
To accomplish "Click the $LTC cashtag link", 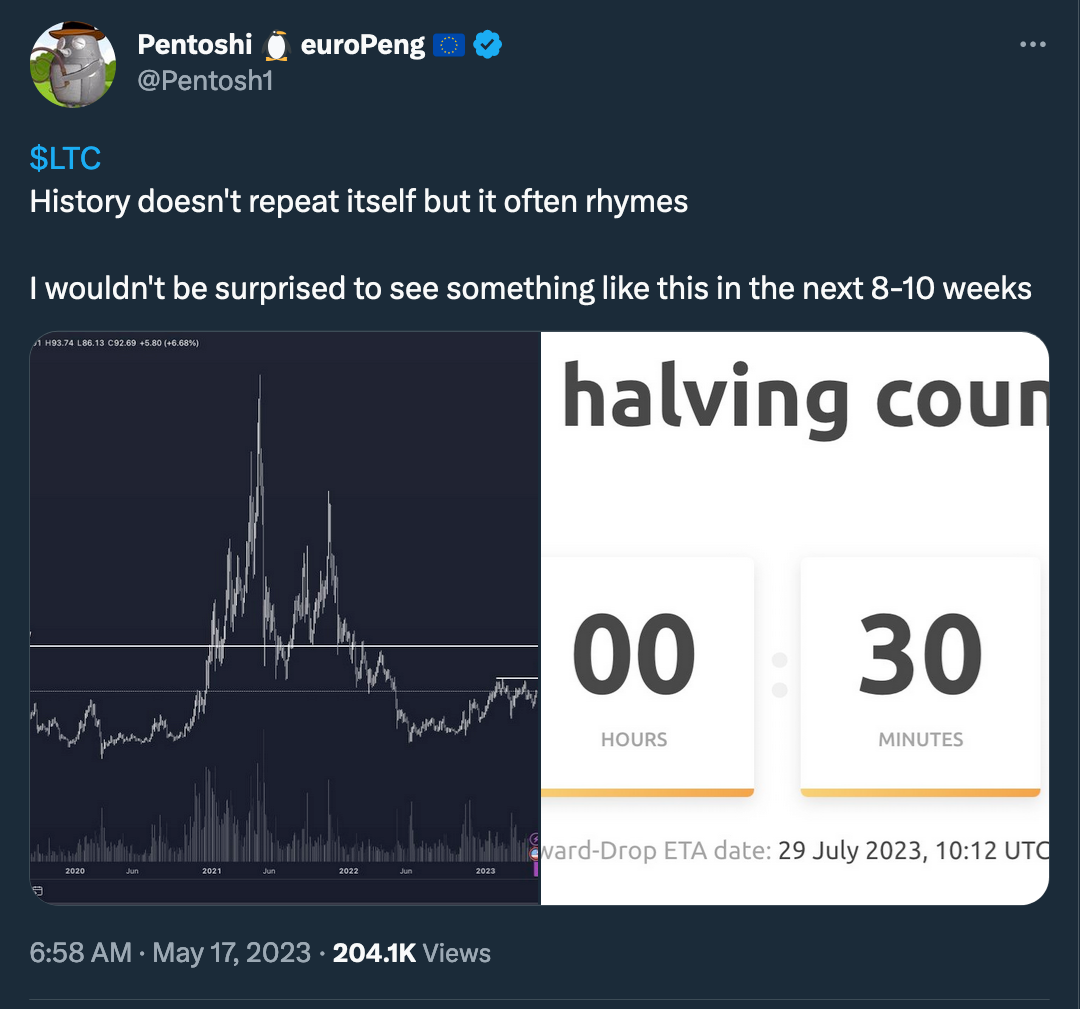I will [65, 158].
